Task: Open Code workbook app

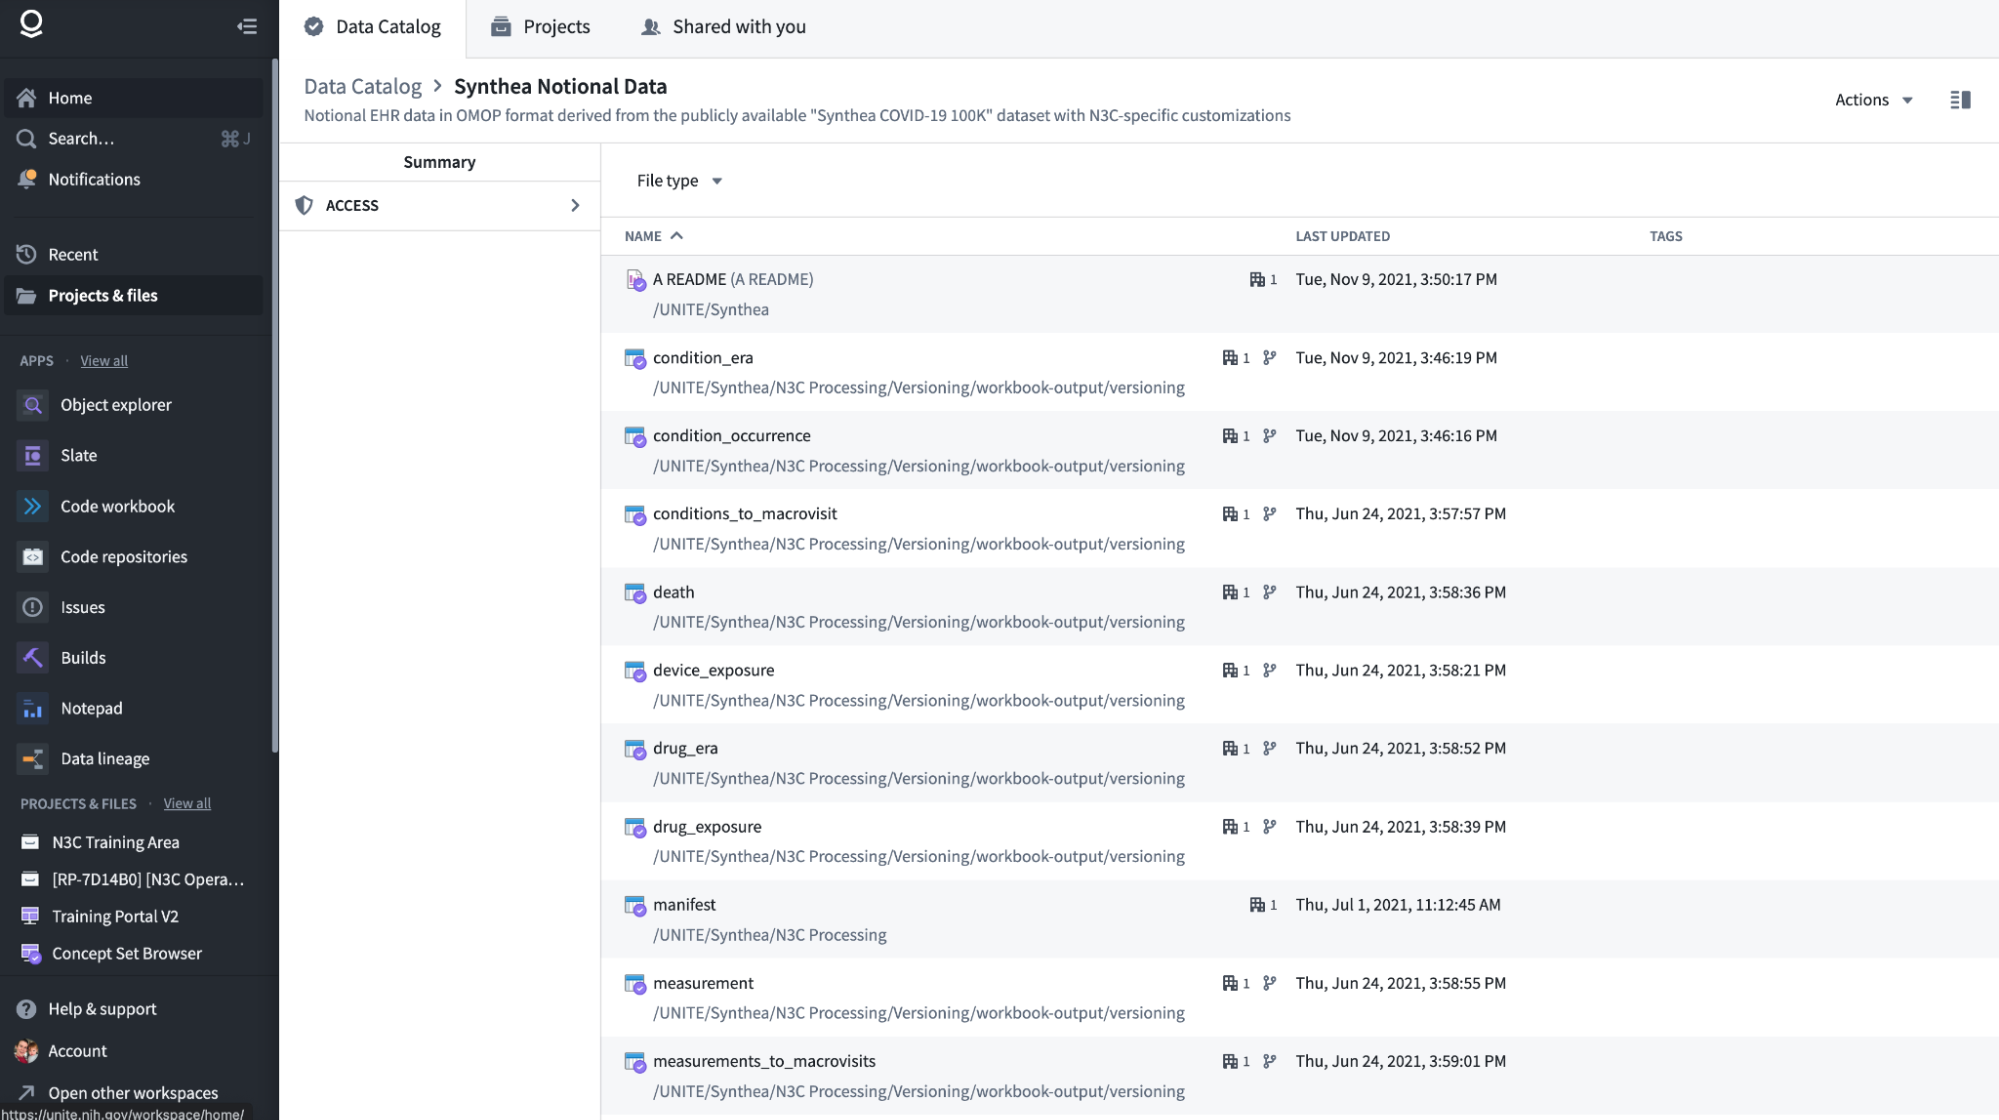Action: (117, 506)
